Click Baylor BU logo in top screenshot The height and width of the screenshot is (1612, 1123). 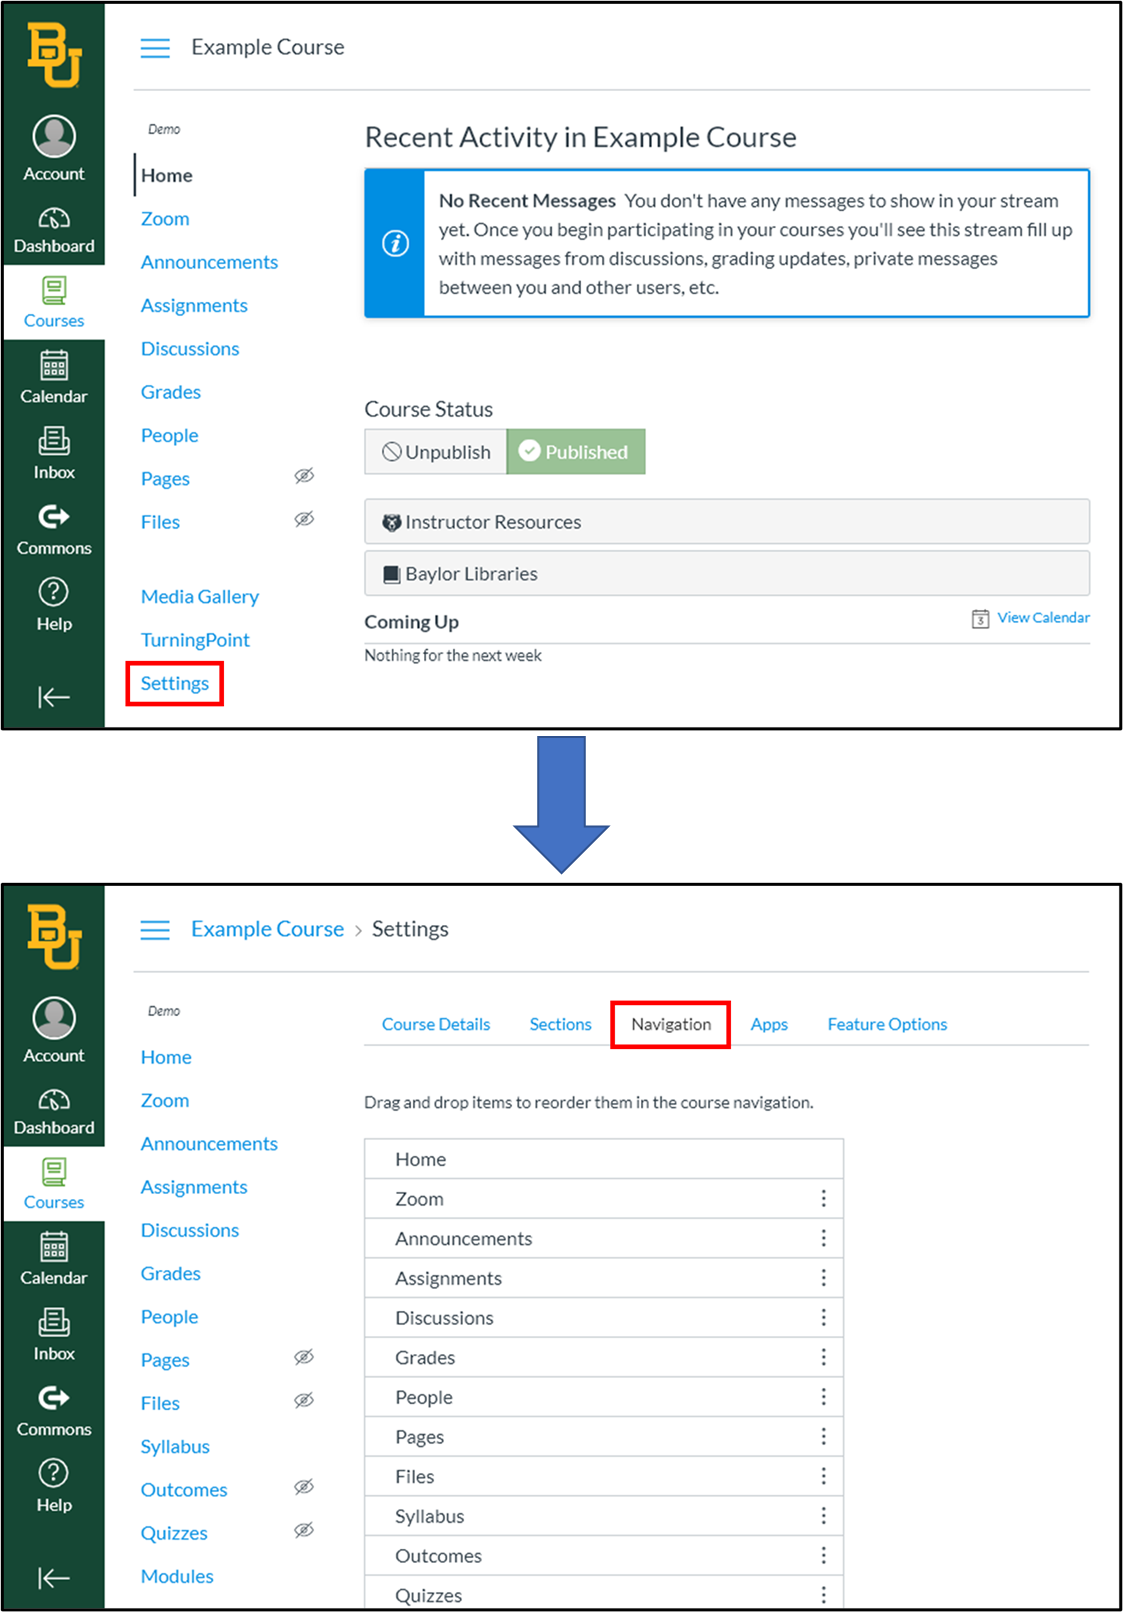click(x=54, y=55)
